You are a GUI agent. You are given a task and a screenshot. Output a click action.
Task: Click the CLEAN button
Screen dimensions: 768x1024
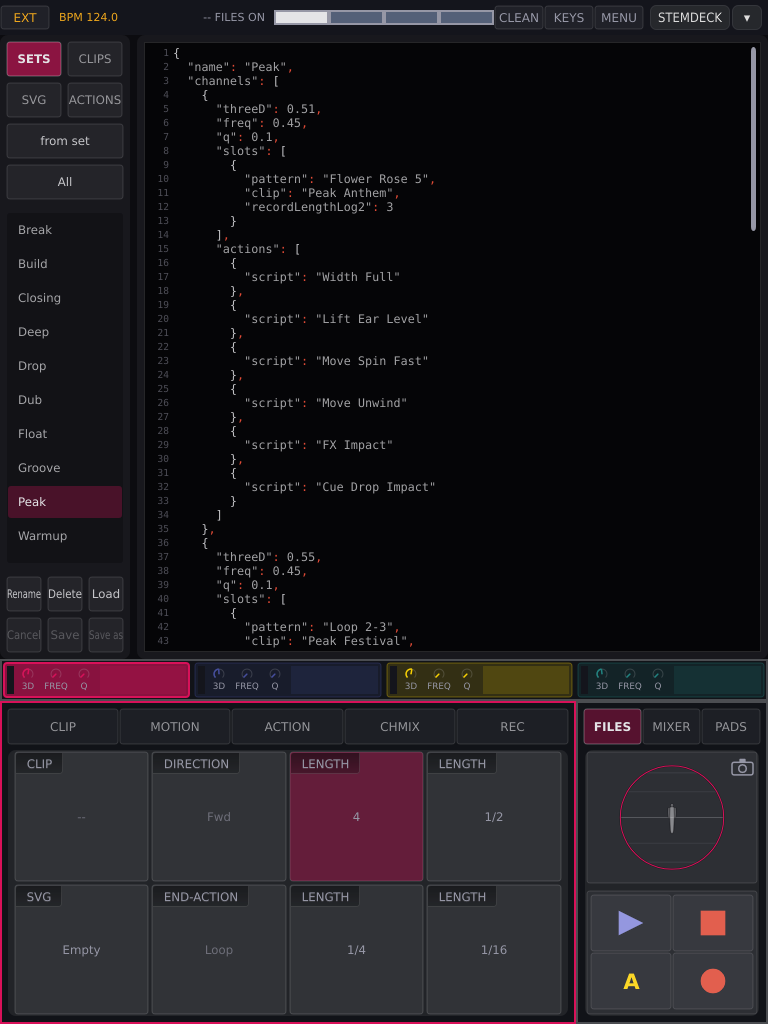coord(519,18)
